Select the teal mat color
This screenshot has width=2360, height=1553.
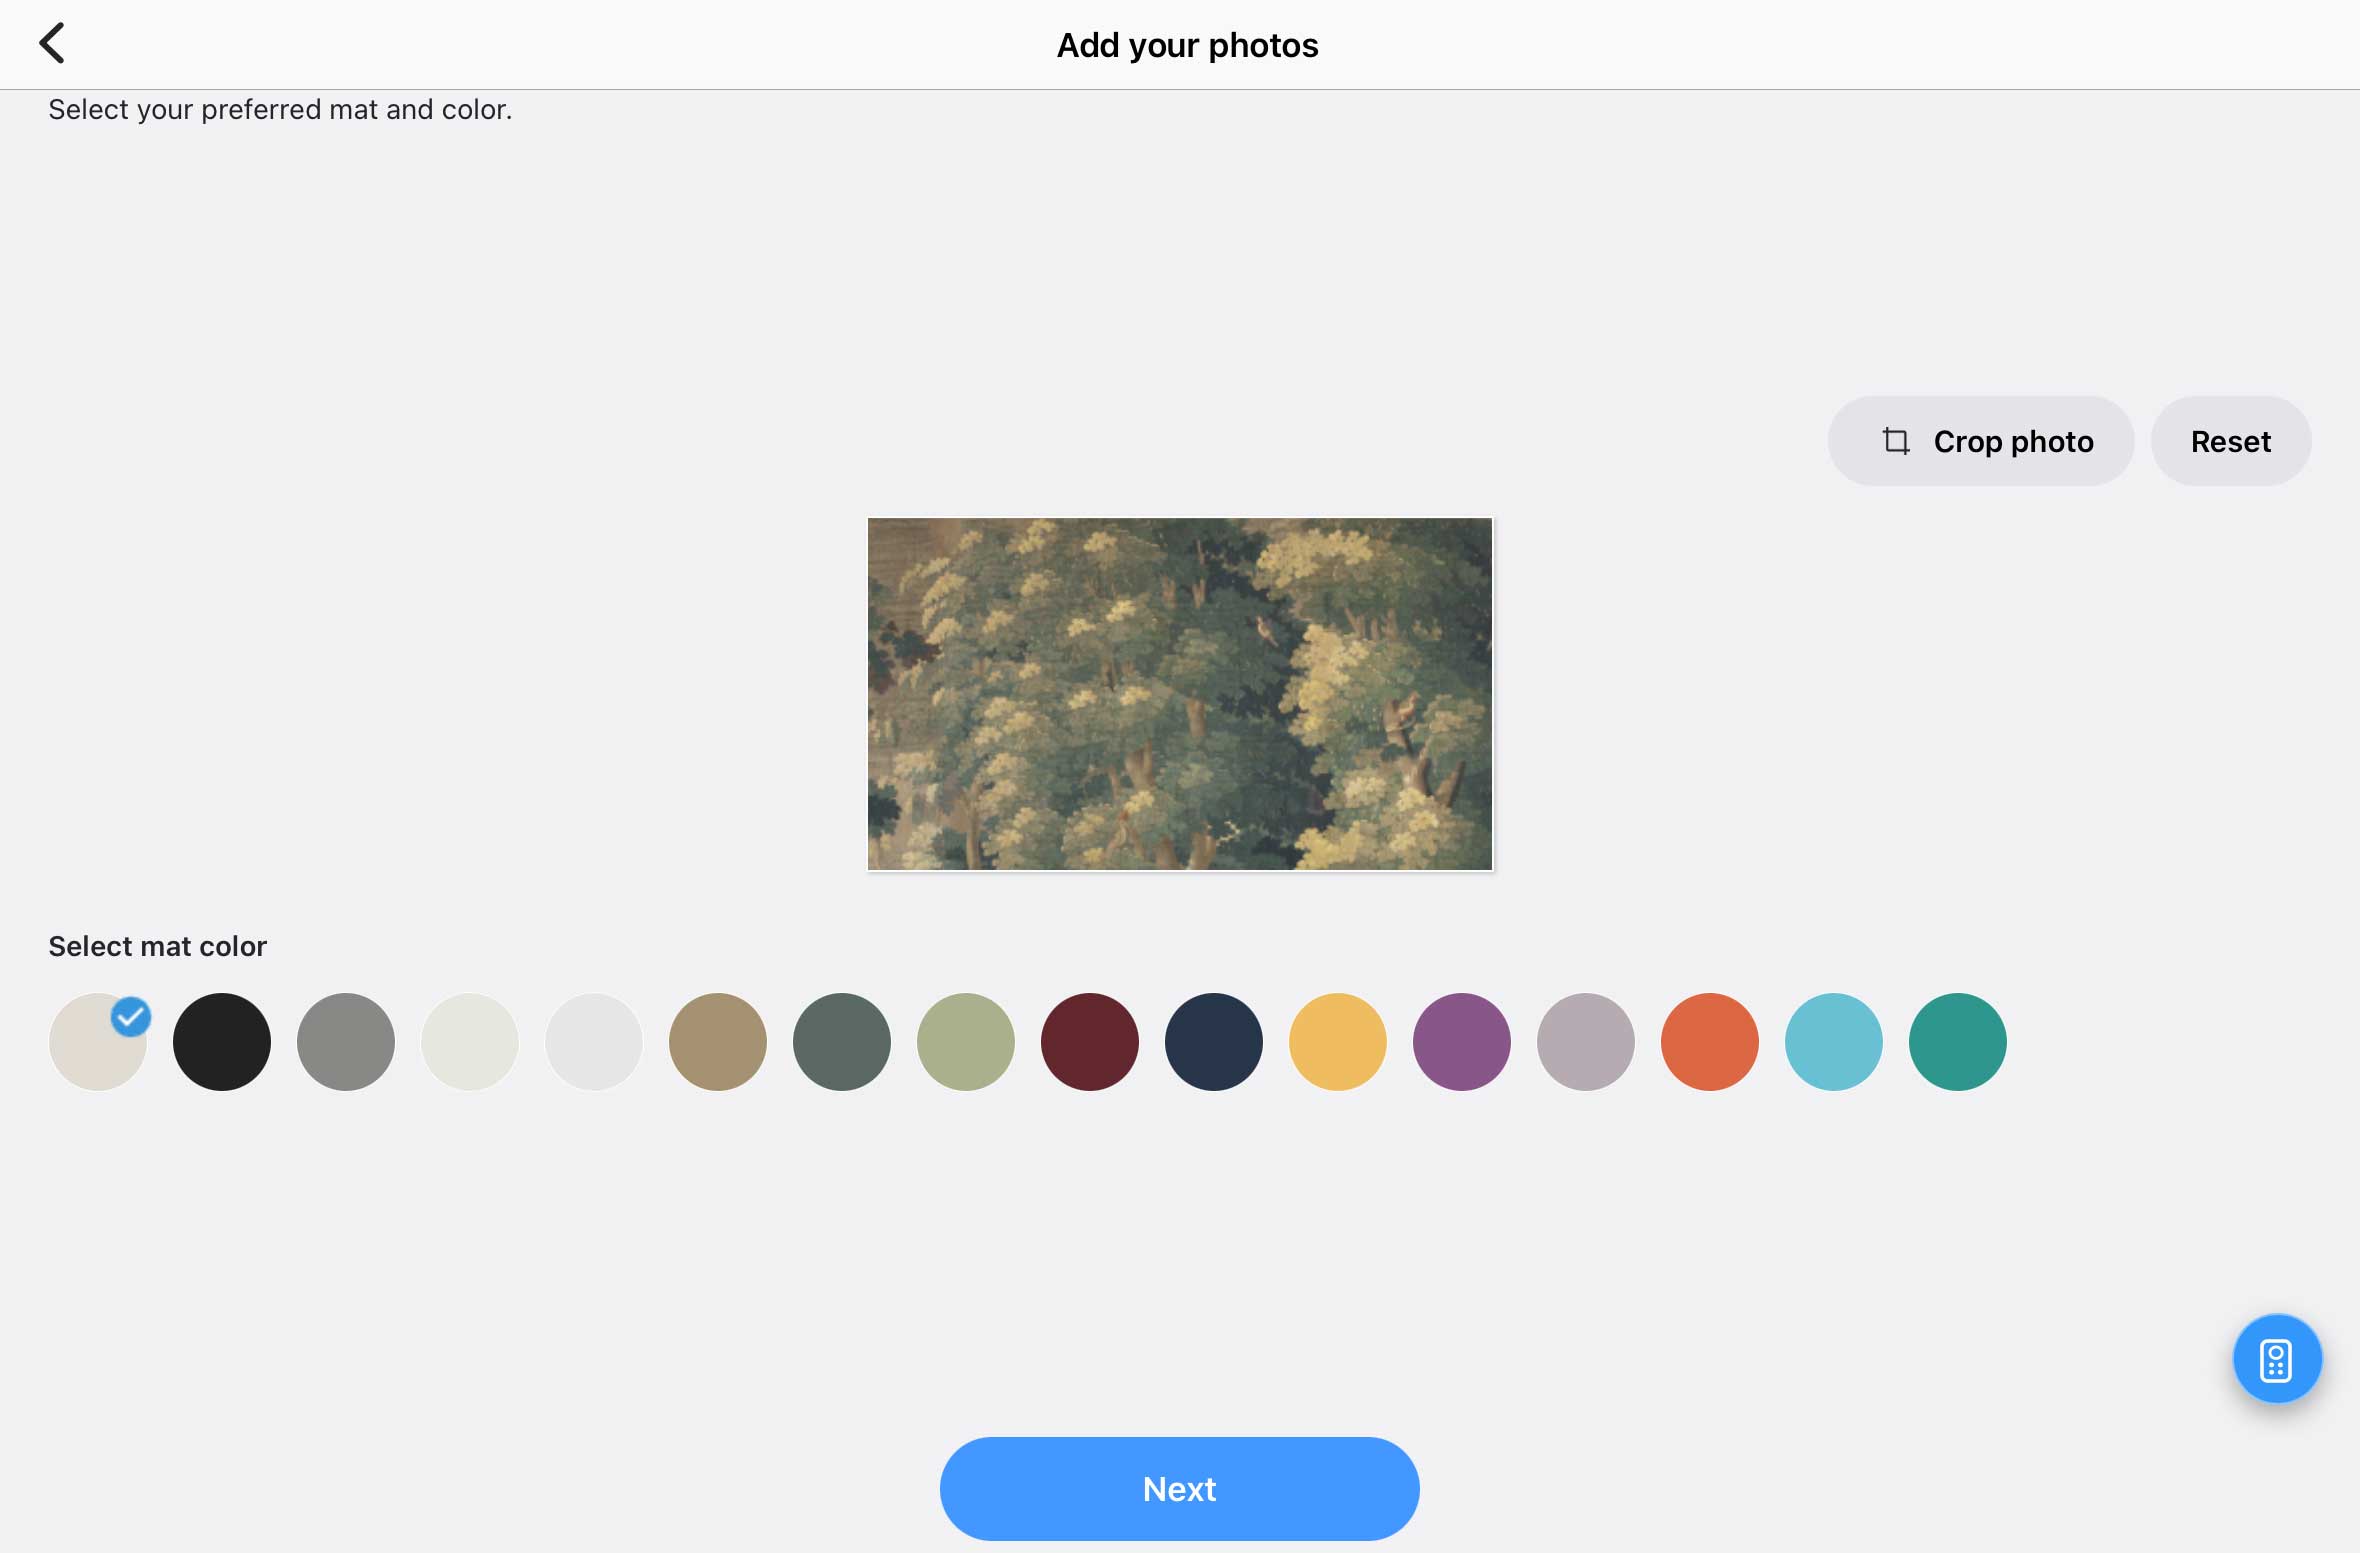click(1958, 1041)
